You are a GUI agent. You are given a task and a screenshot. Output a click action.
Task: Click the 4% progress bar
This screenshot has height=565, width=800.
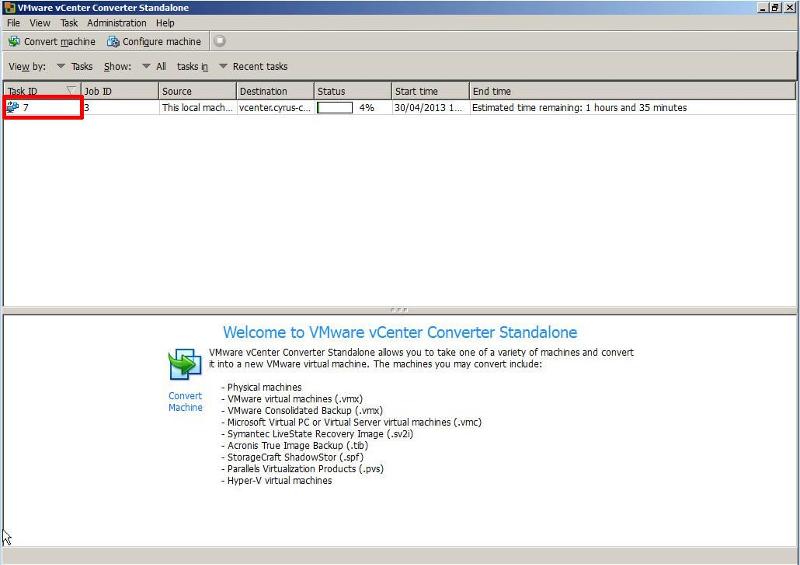pyautogui.click(x=335, y=108)
